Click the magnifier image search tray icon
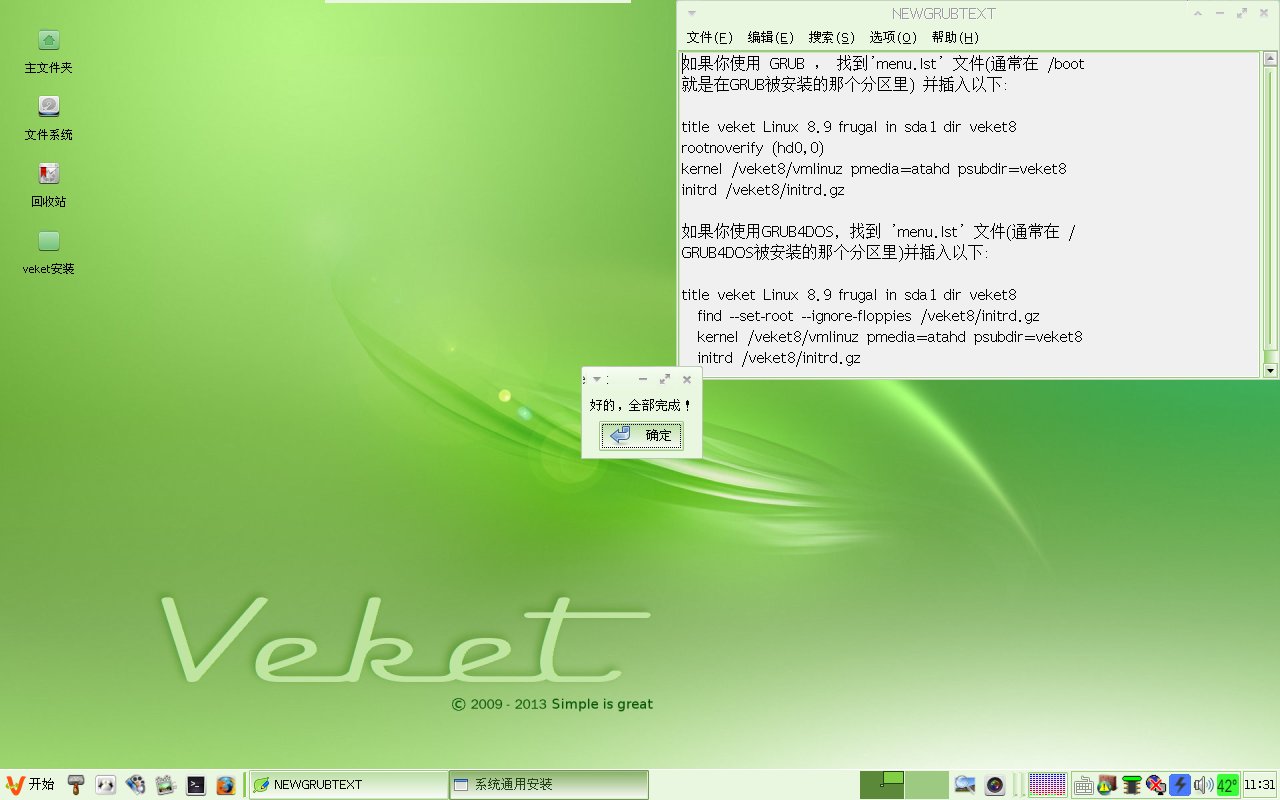 click(965, 785)
